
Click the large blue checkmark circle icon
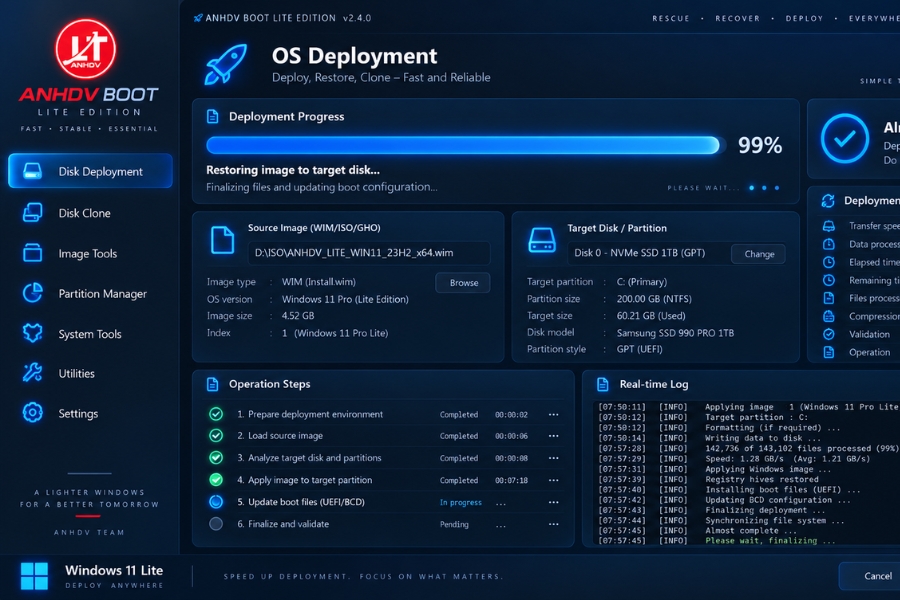(844, 138)
